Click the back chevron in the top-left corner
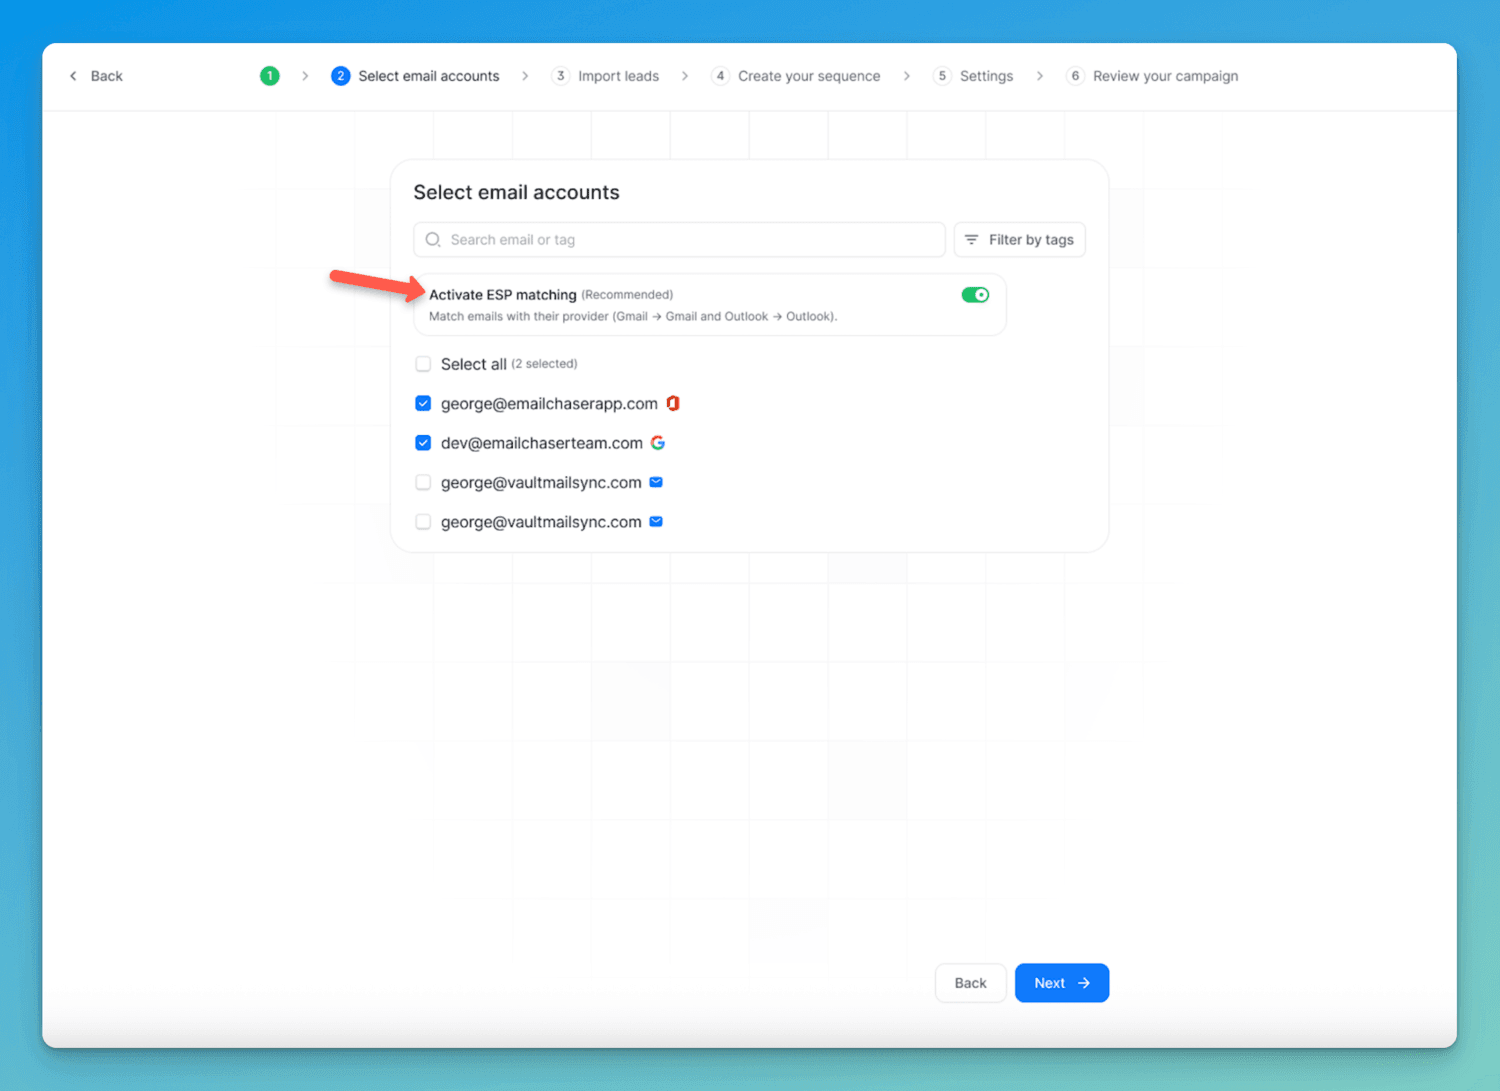Viewport: 1500px width, 1091px height. pyautogui.click(x=72, y=75)
